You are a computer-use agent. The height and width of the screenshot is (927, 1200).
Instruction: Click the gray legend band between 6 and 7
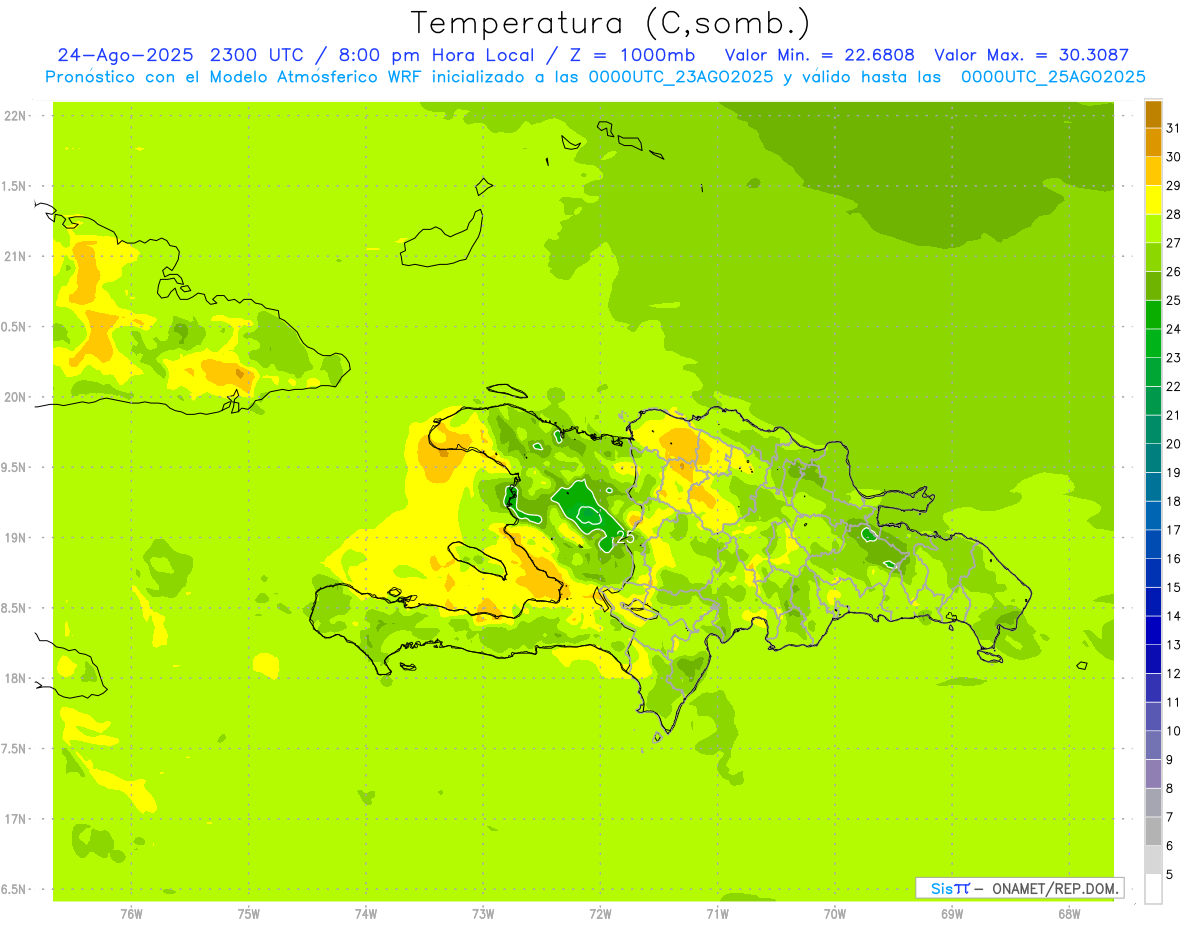(1153, 832)
